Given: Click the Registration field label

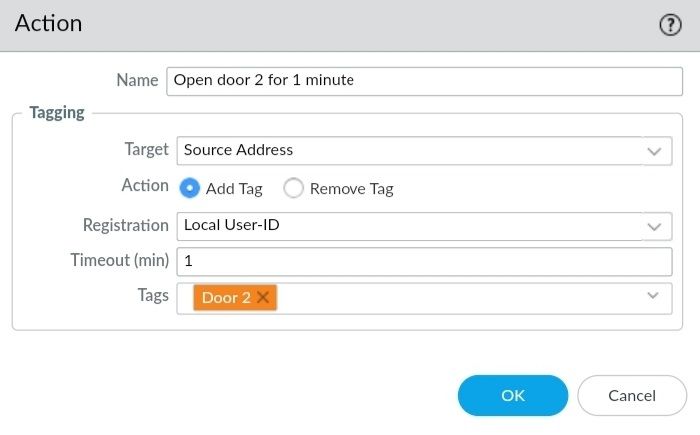Looking at the screenshot, I should (x=126, y=225).
